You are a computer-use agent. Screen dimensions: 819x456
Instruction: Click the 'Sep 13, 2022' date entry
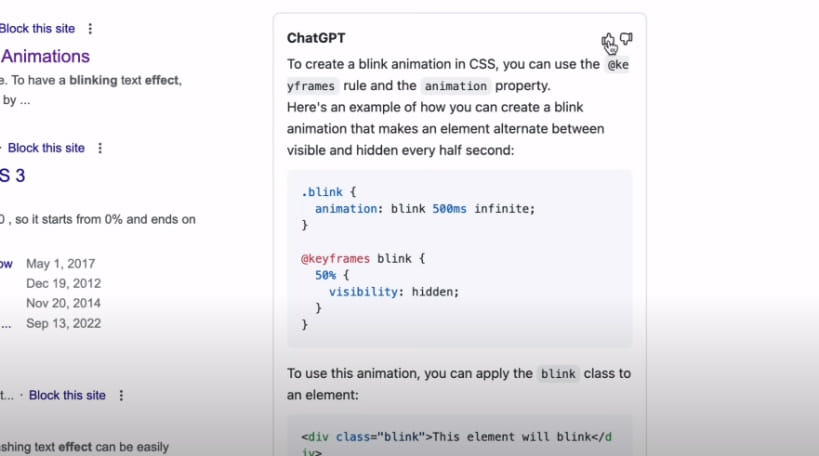pyautogui.click(x=64, y=324)
